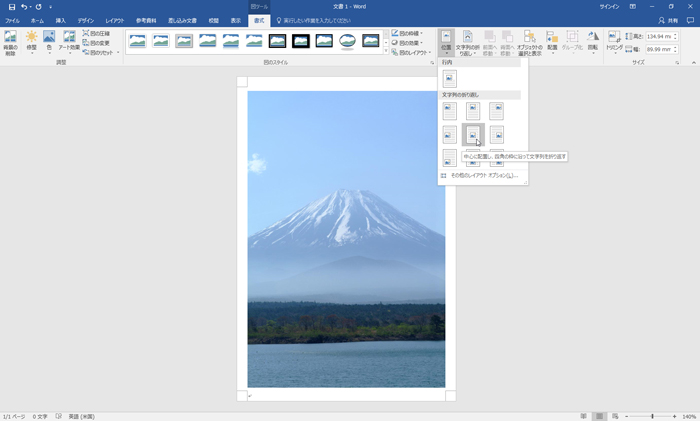Pick the top-left text wrap position option
Screen dimensions: 700x421
coord(449,110)
